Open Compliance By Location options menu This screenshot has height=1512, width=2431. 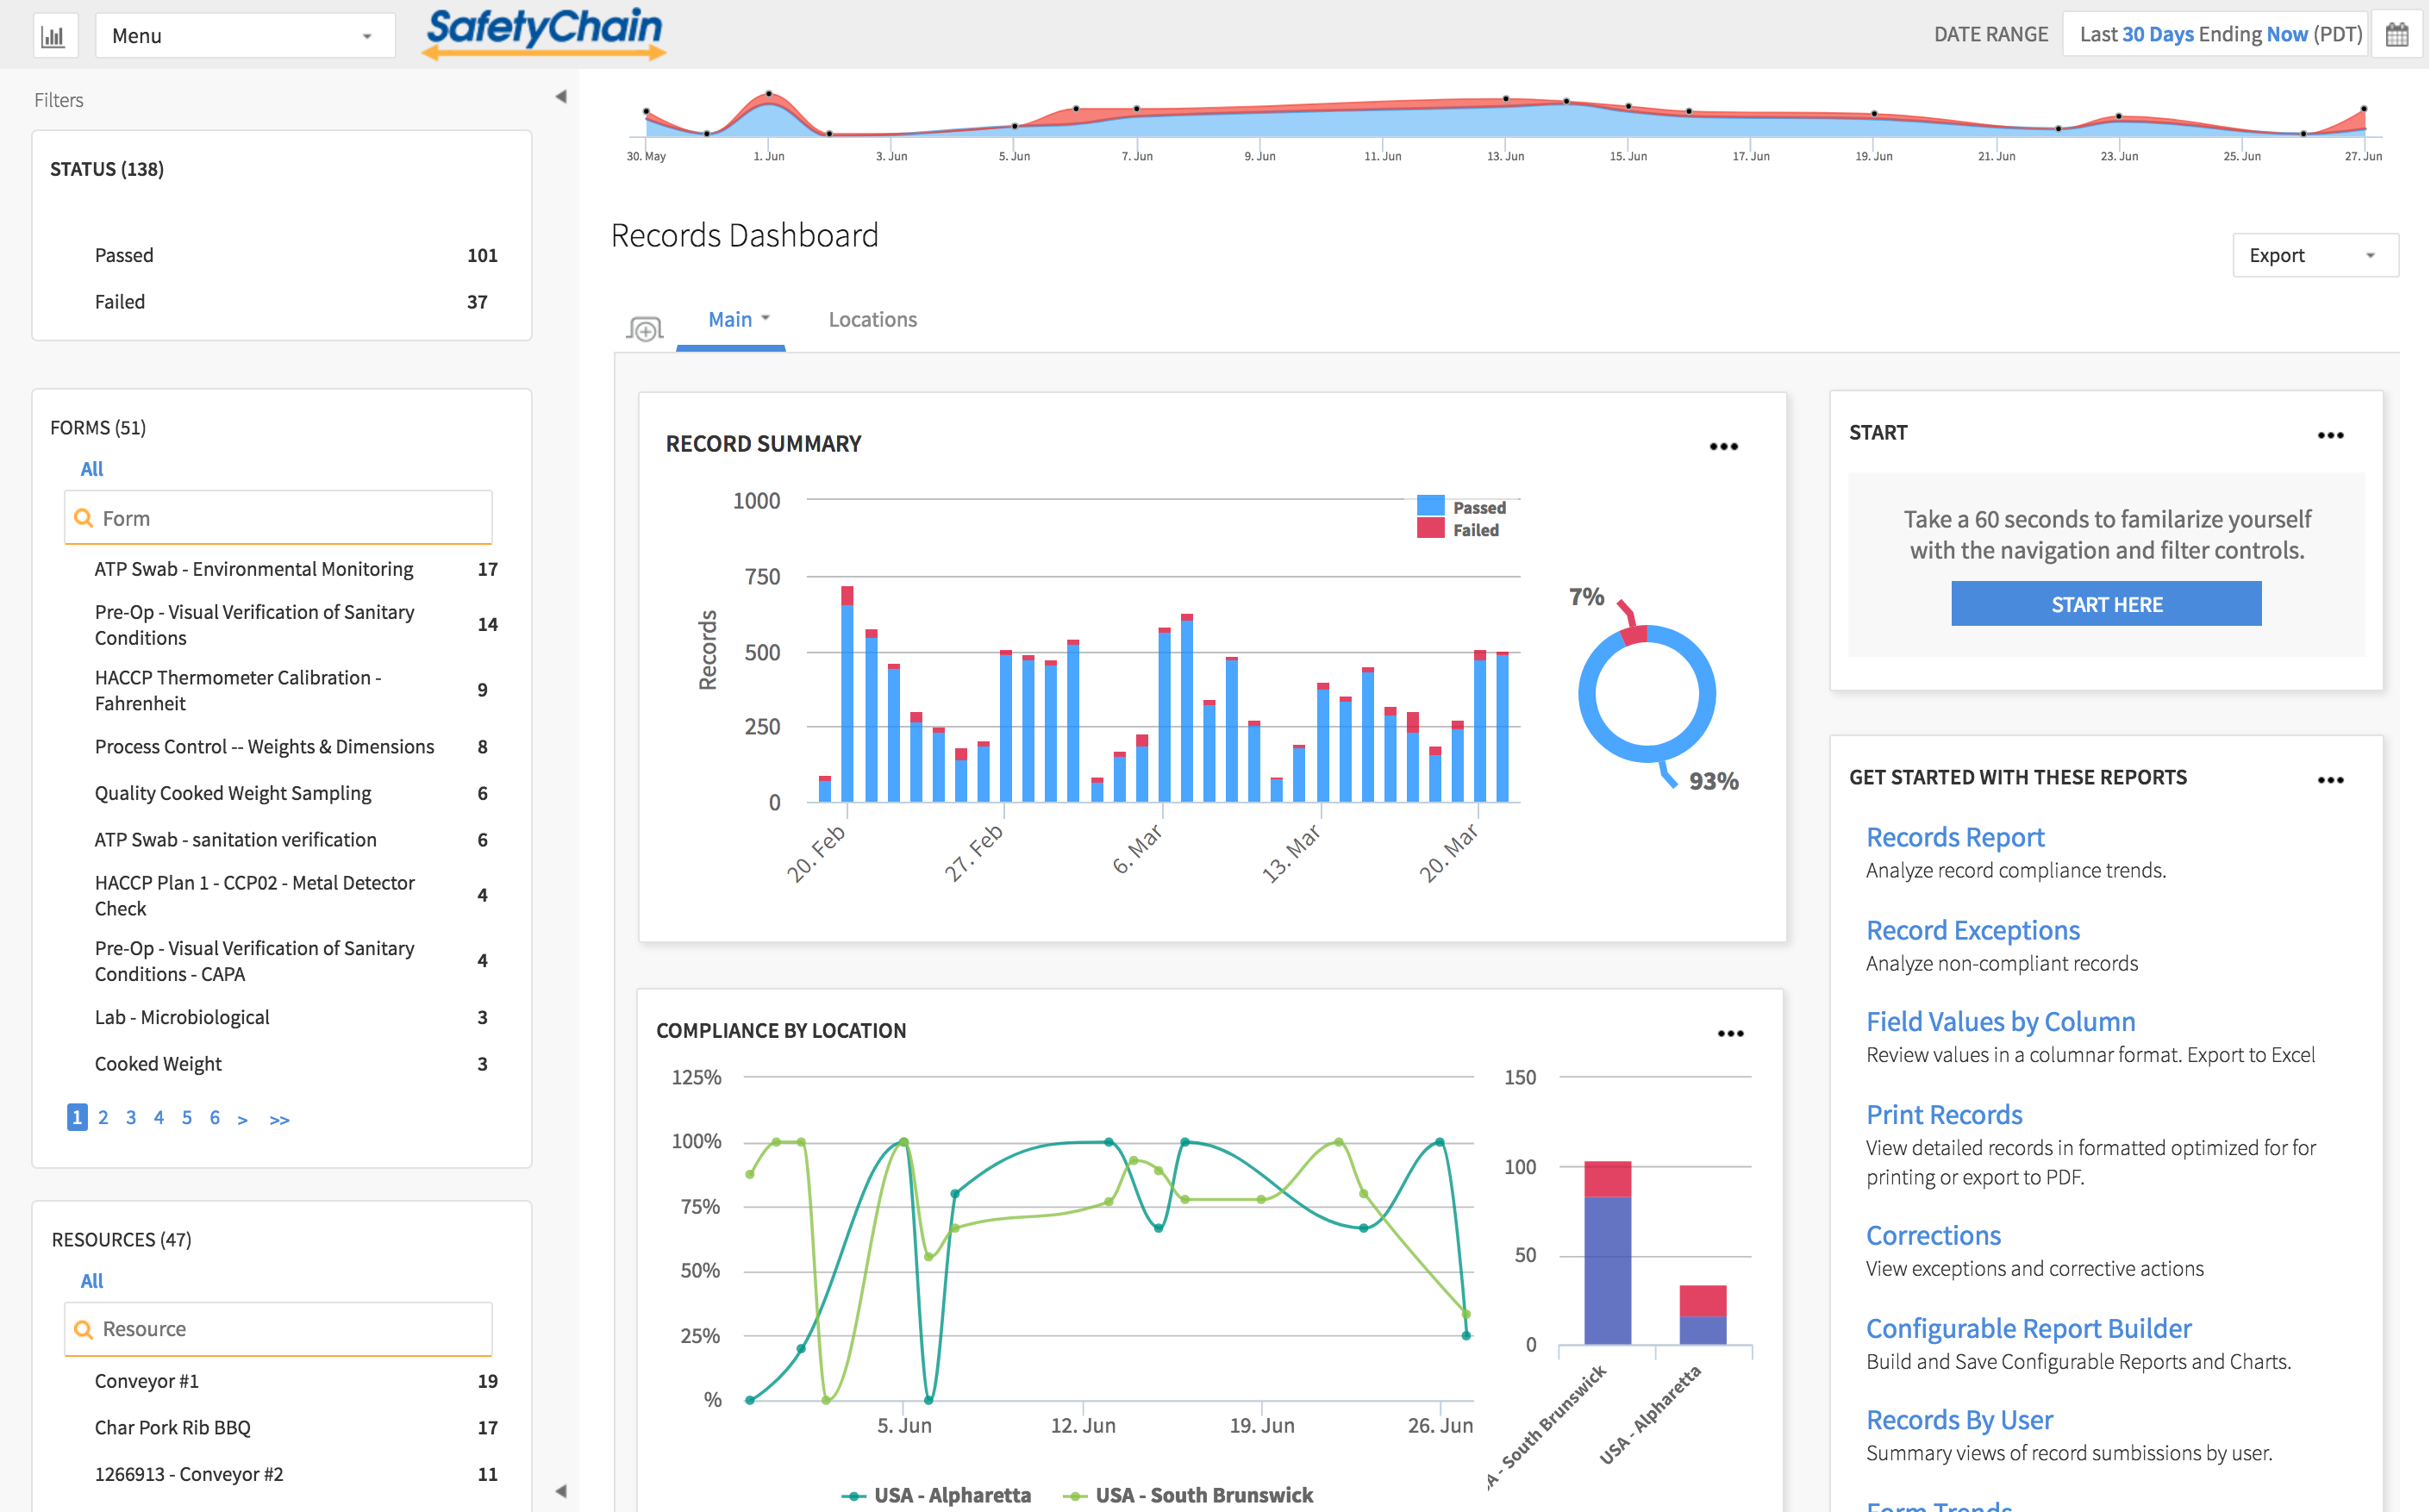pos(1730,1033)
